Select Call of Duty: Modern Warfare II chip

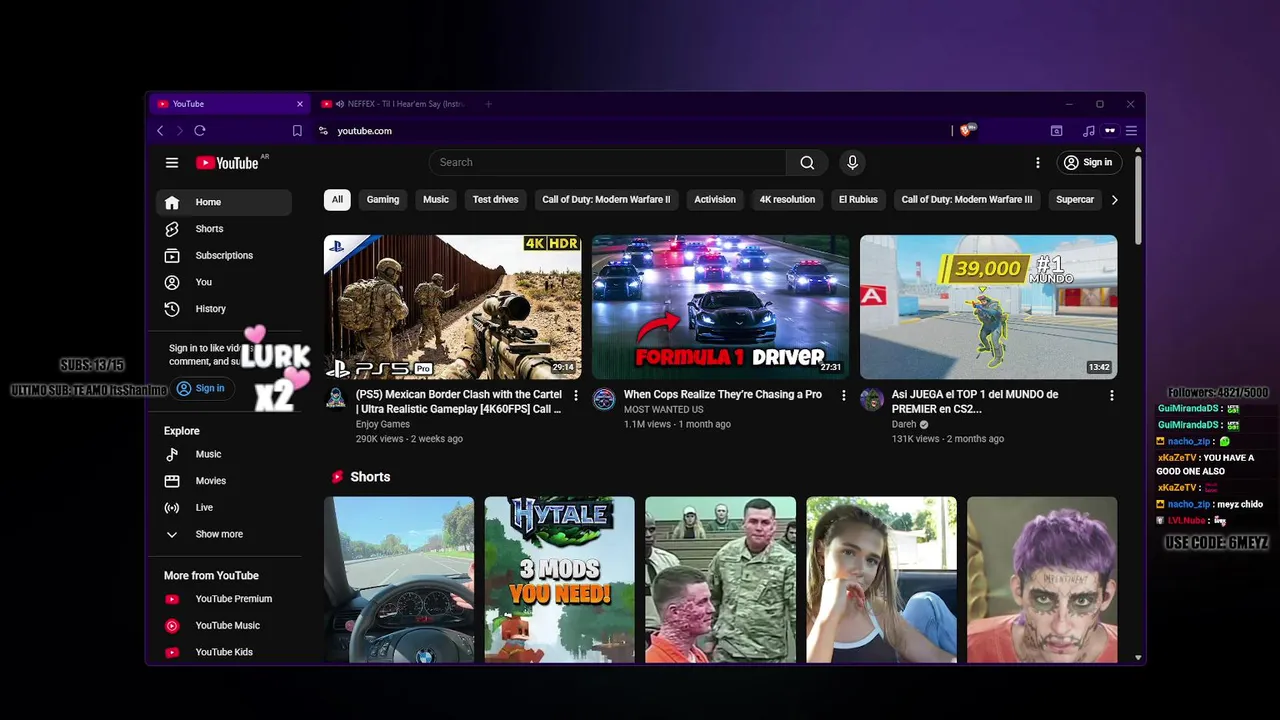(x=606, y=199)
